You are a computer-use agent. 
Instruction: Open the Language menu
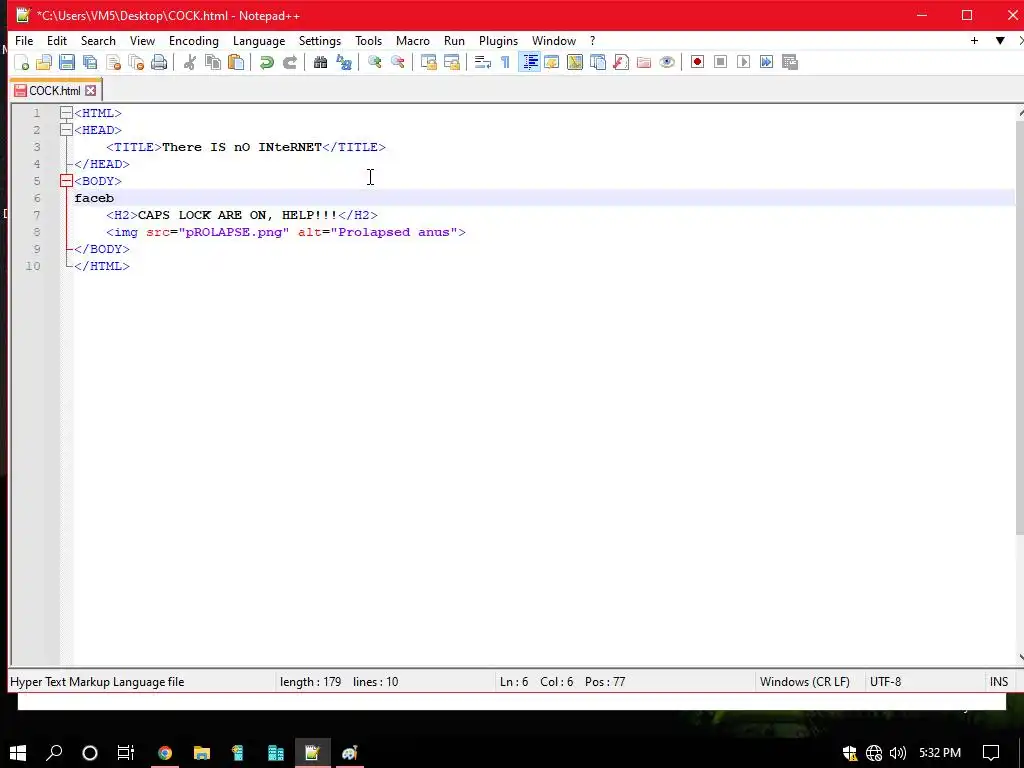(x=259, y=40)
